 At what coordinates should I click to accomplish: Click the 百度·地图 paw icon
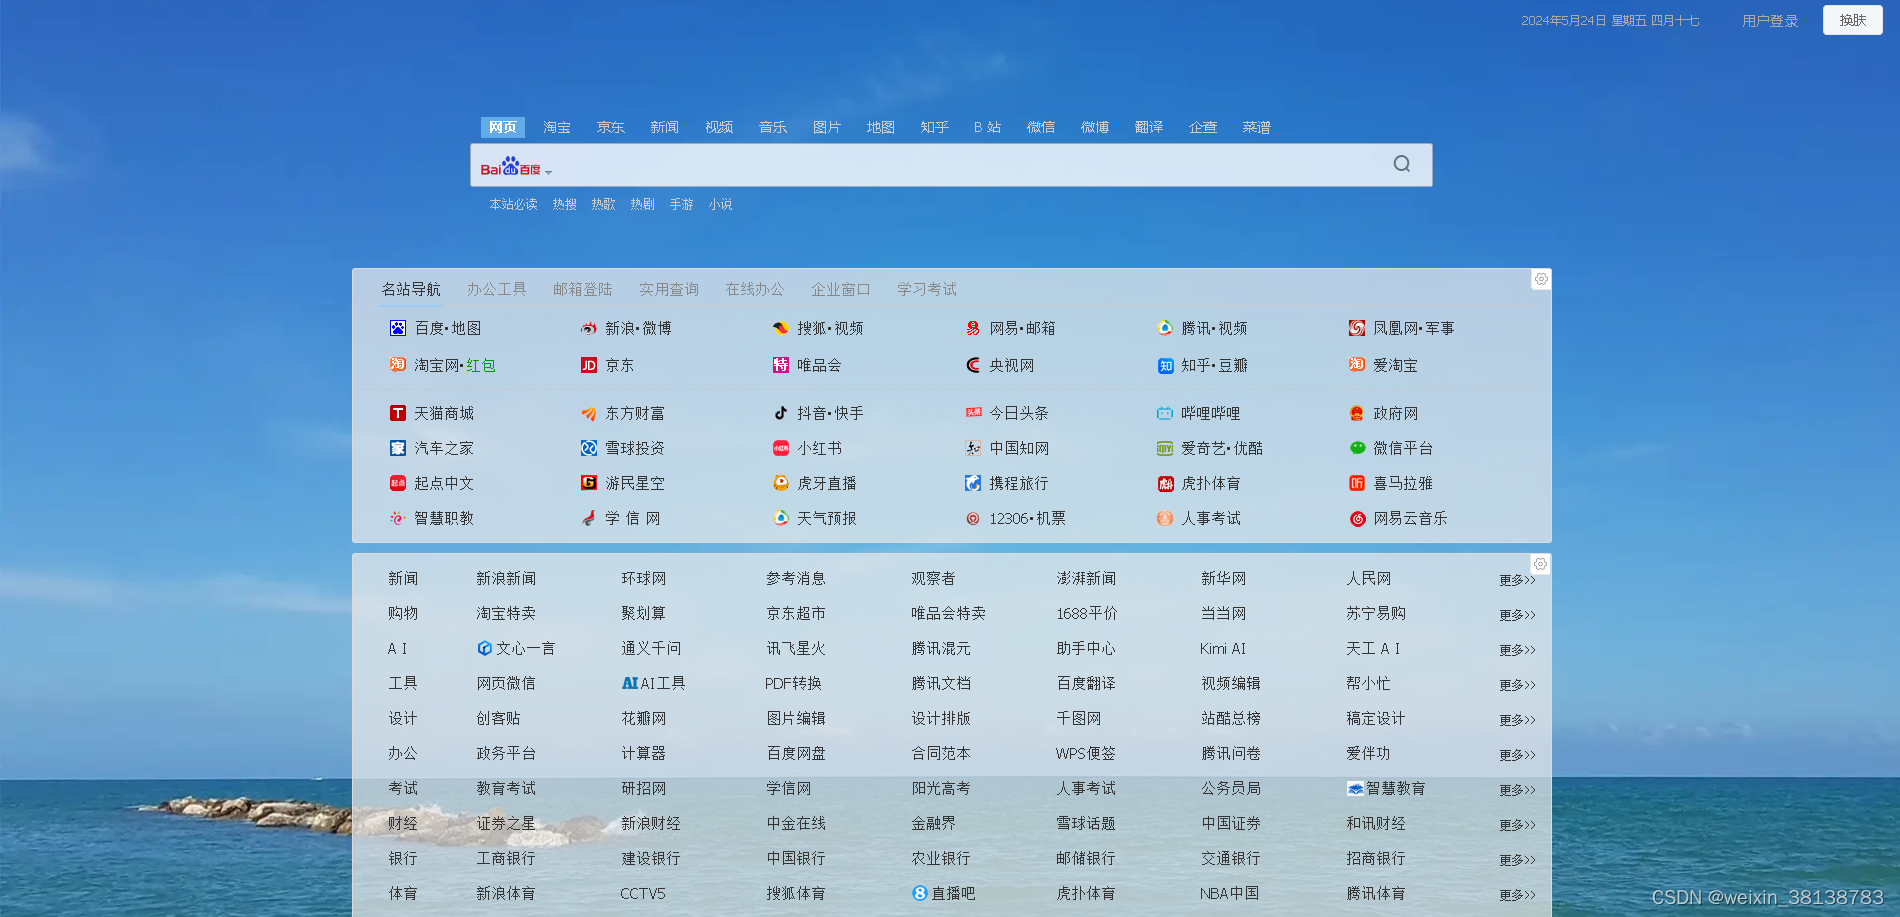click(x=398, y=328)
